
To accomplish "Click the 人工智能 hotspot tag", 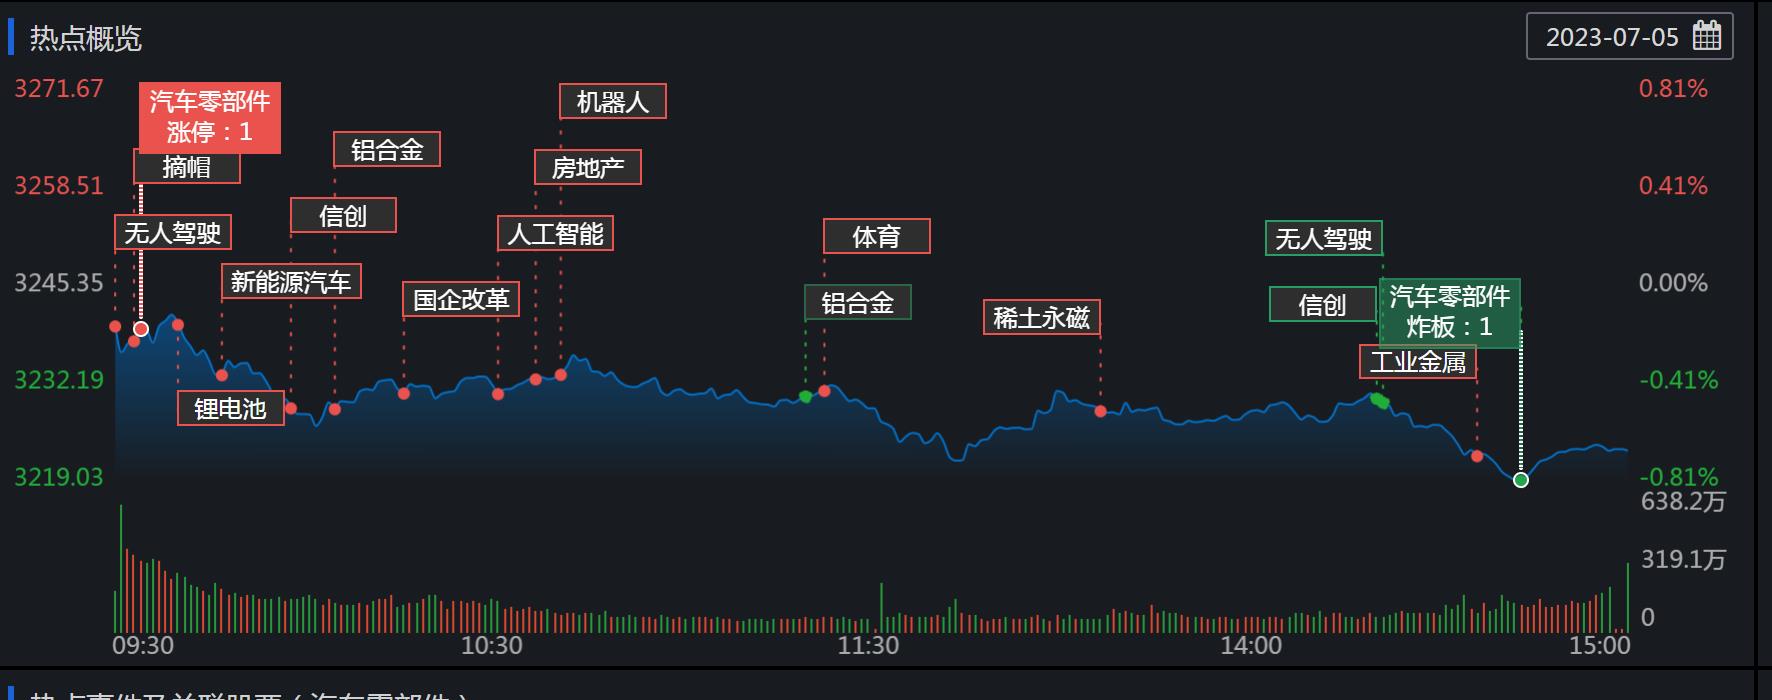I will (555, 234).
